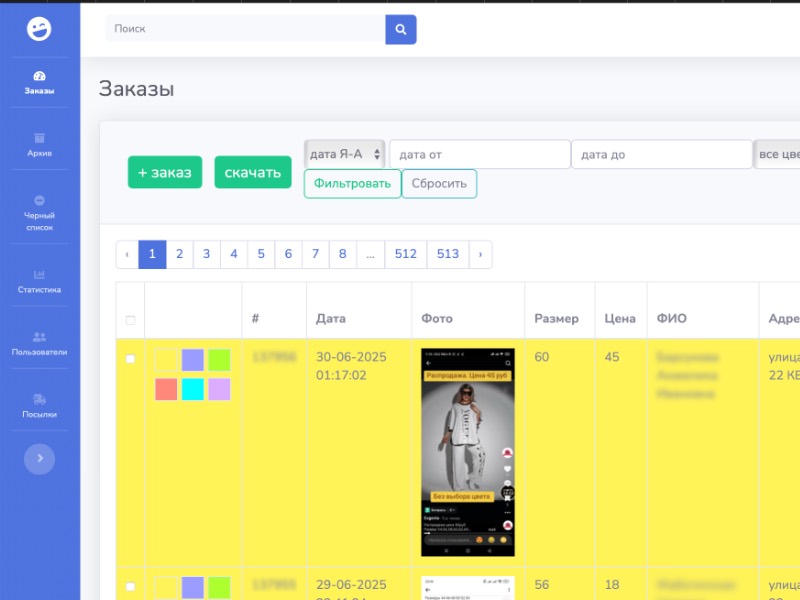Open Пользователи sidebar icon
800x600 pixels.
[39, 337]
